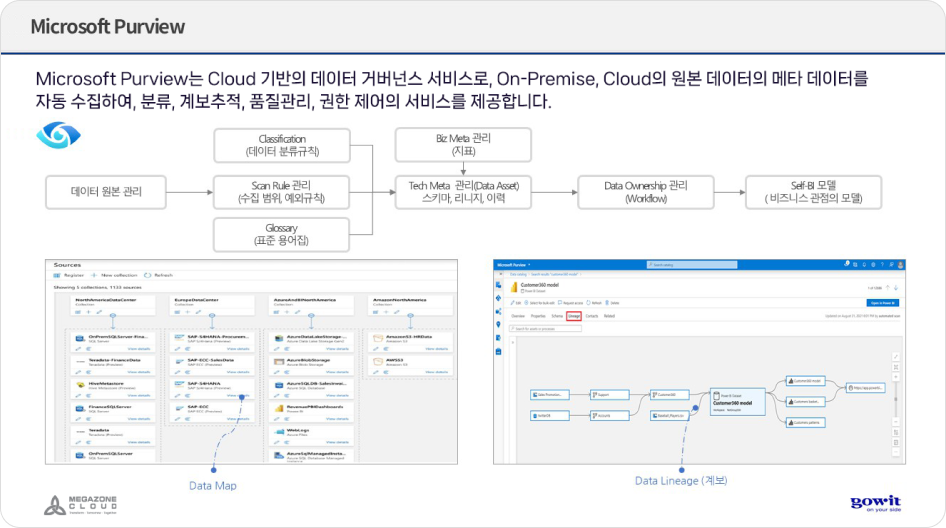Click the Search for assets or processes field
The height and width of the screenshot is (528, 946).
545,329
